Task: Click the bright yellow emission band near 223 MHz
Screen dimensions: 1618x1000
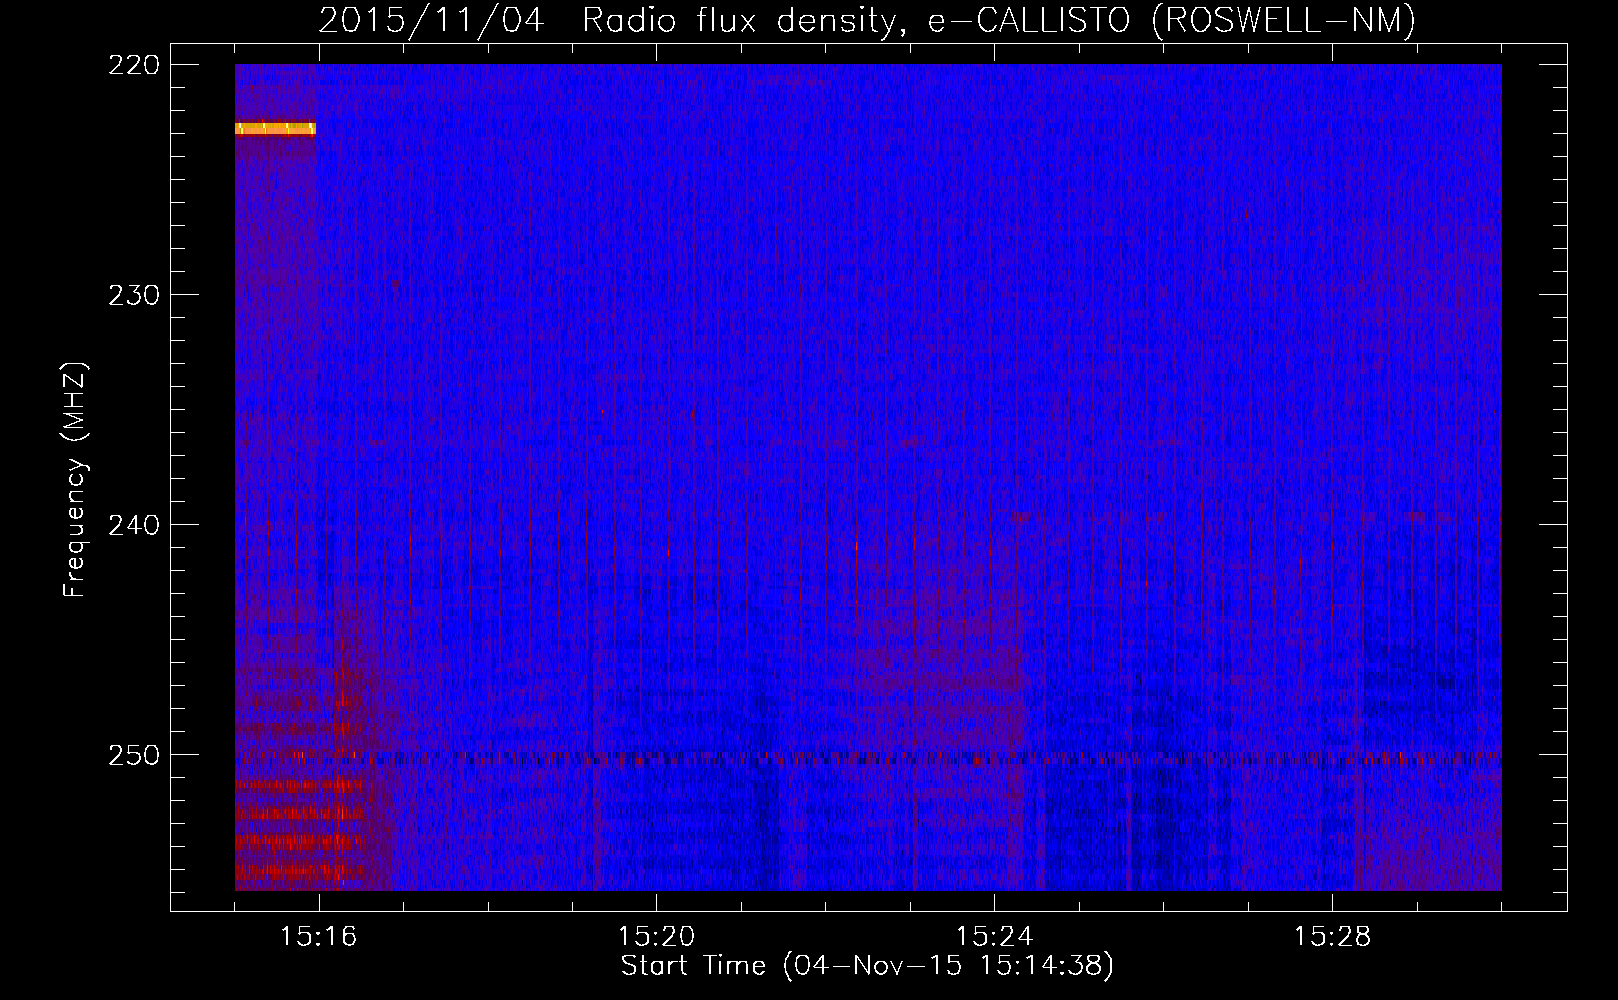Action: coord(275,128)
